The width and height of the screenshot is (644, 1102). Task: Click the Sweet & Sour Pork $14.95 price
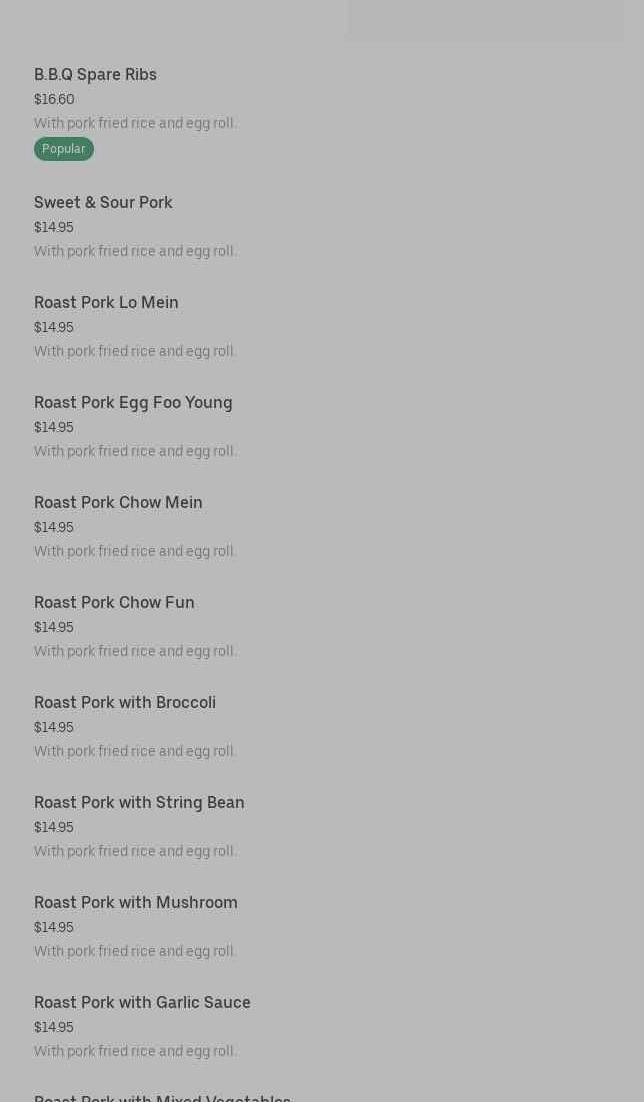click(x=54, y=228)
